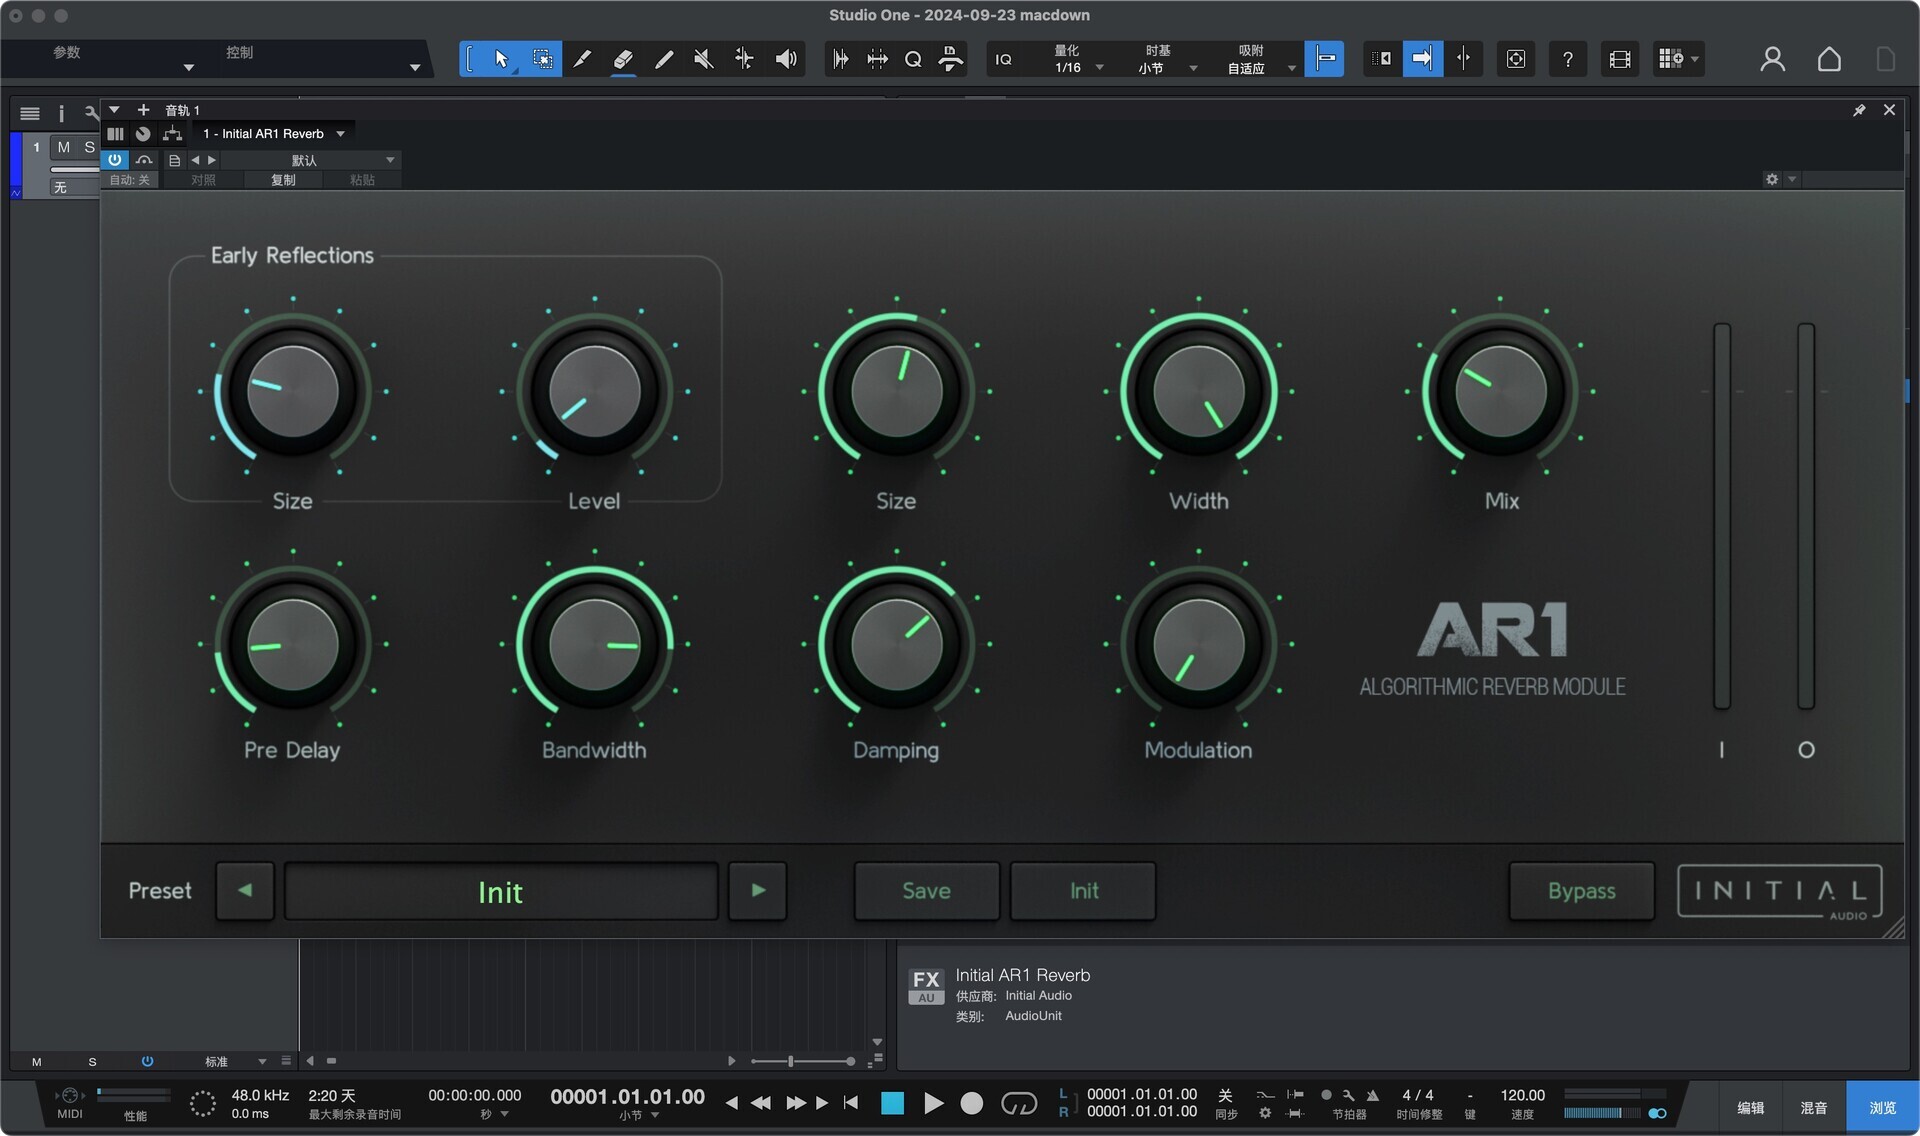Add an insert with the plus button
The height and width of the screenshot is (1136, 1920).
point(143,110)
